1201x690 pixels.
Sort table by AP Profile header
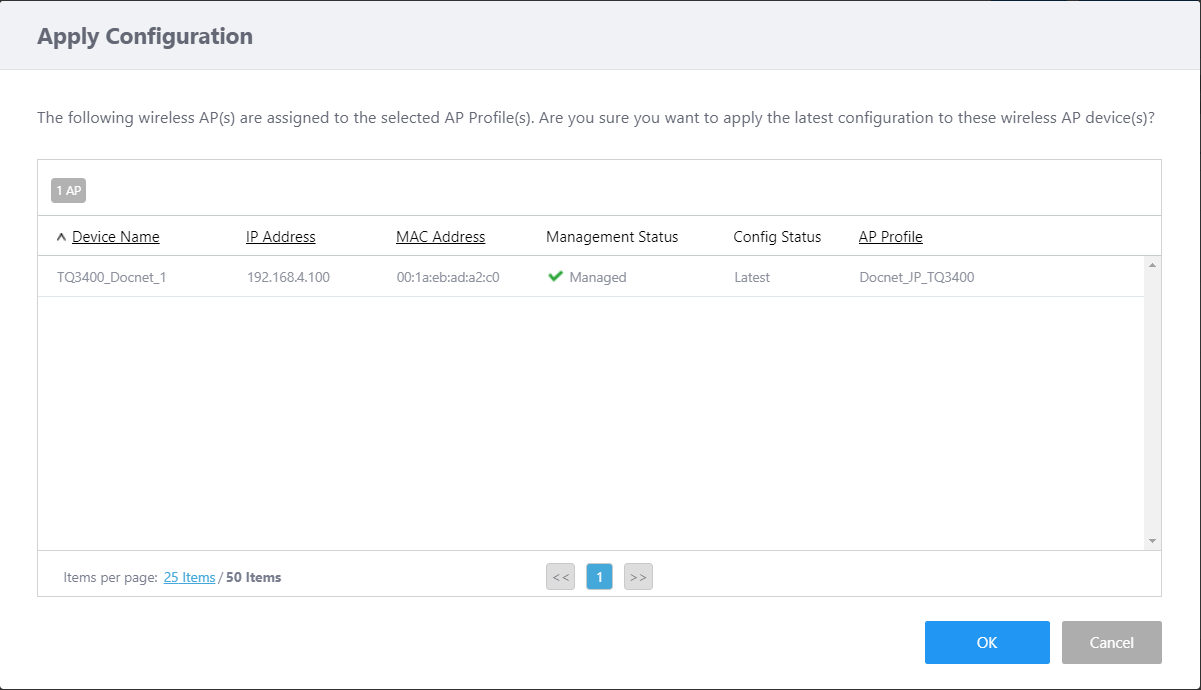tap(890, 237)
